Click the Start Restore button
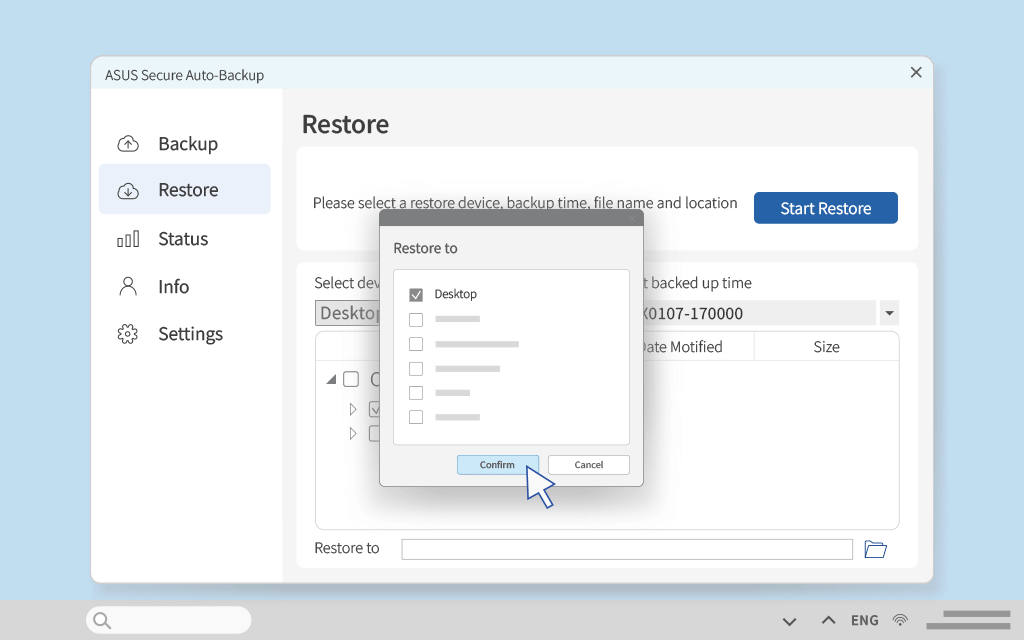The image size is (1024, 640). (825, 208)
